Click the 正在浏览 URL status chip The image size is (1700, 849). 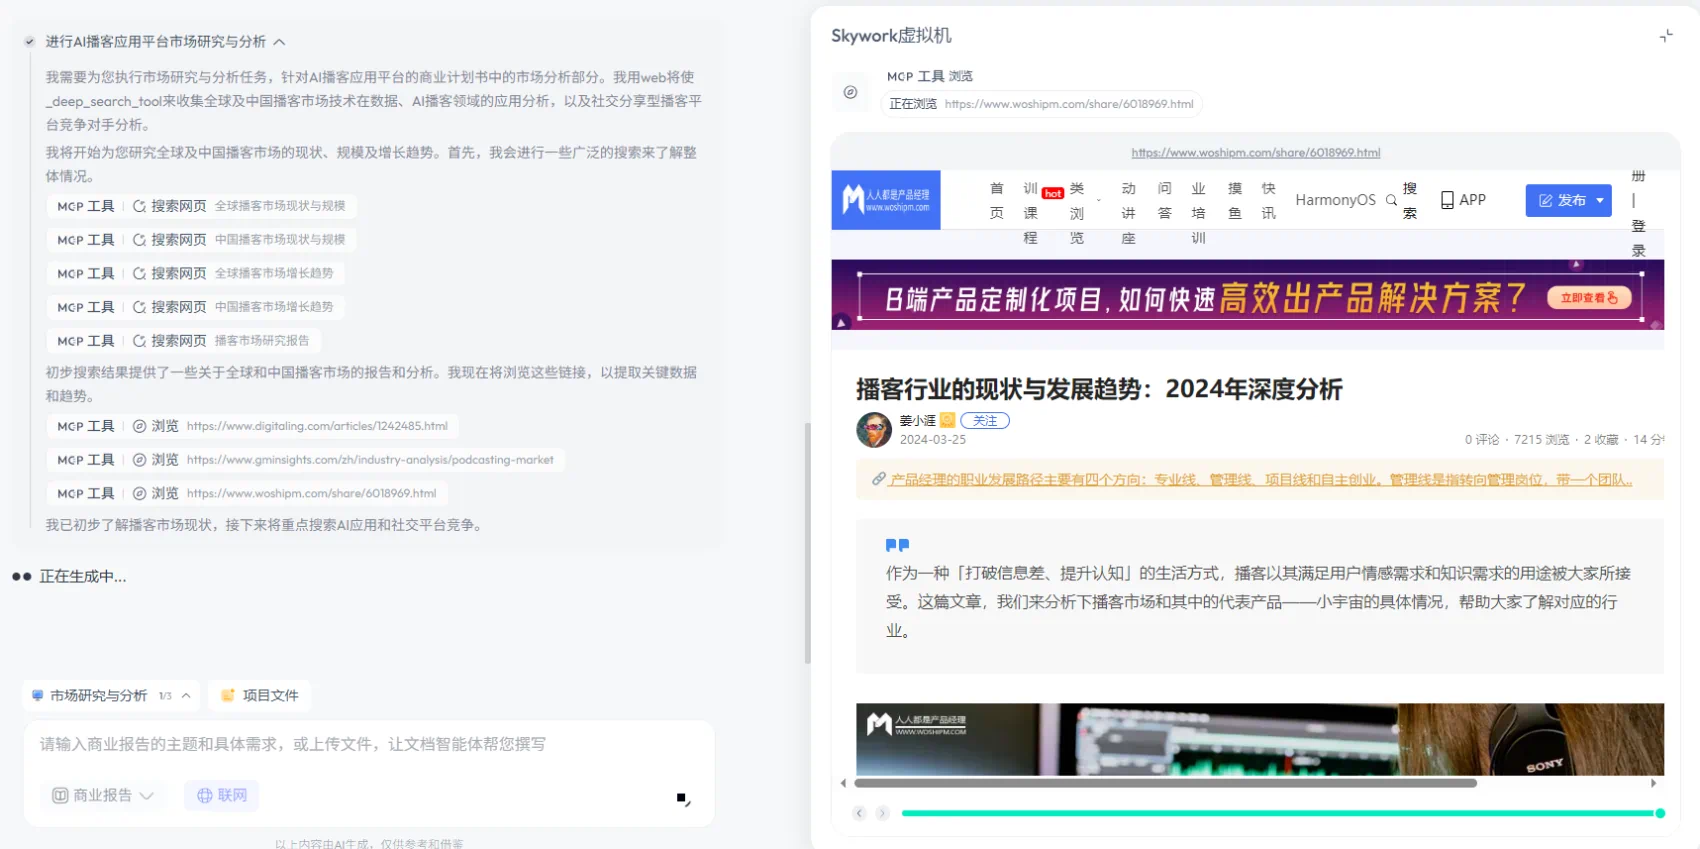click(x=1041, y=104)
